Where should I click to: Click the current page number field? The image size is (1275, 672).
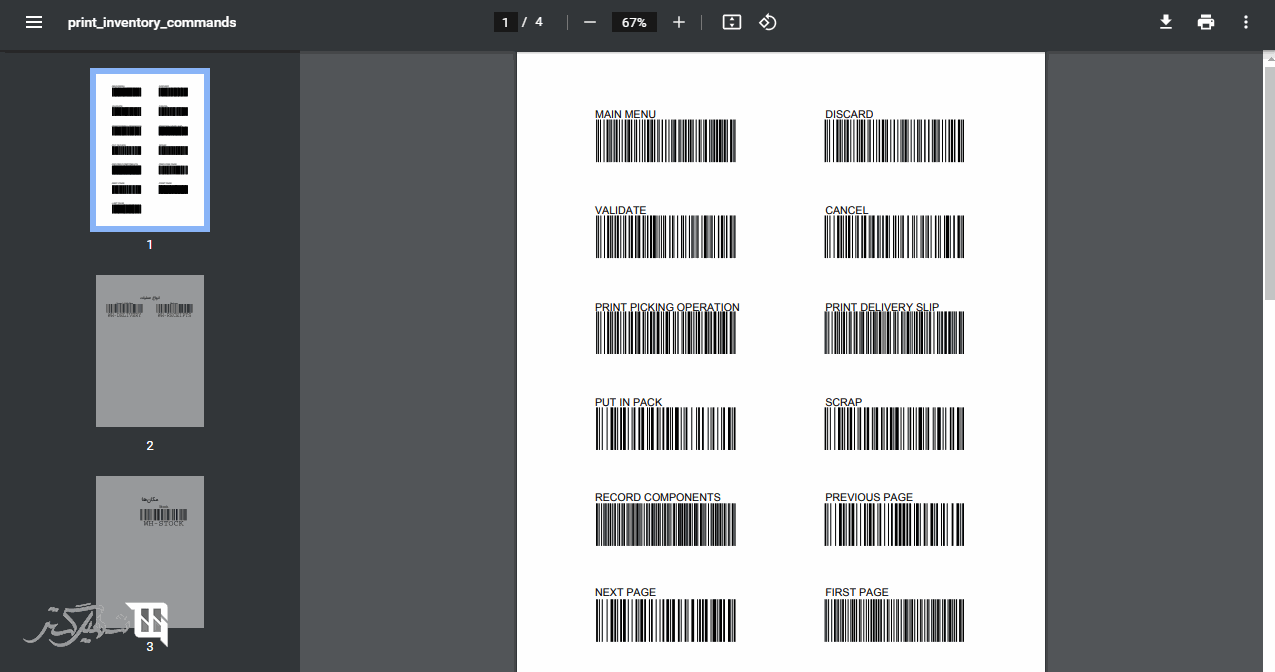(506, 22)
